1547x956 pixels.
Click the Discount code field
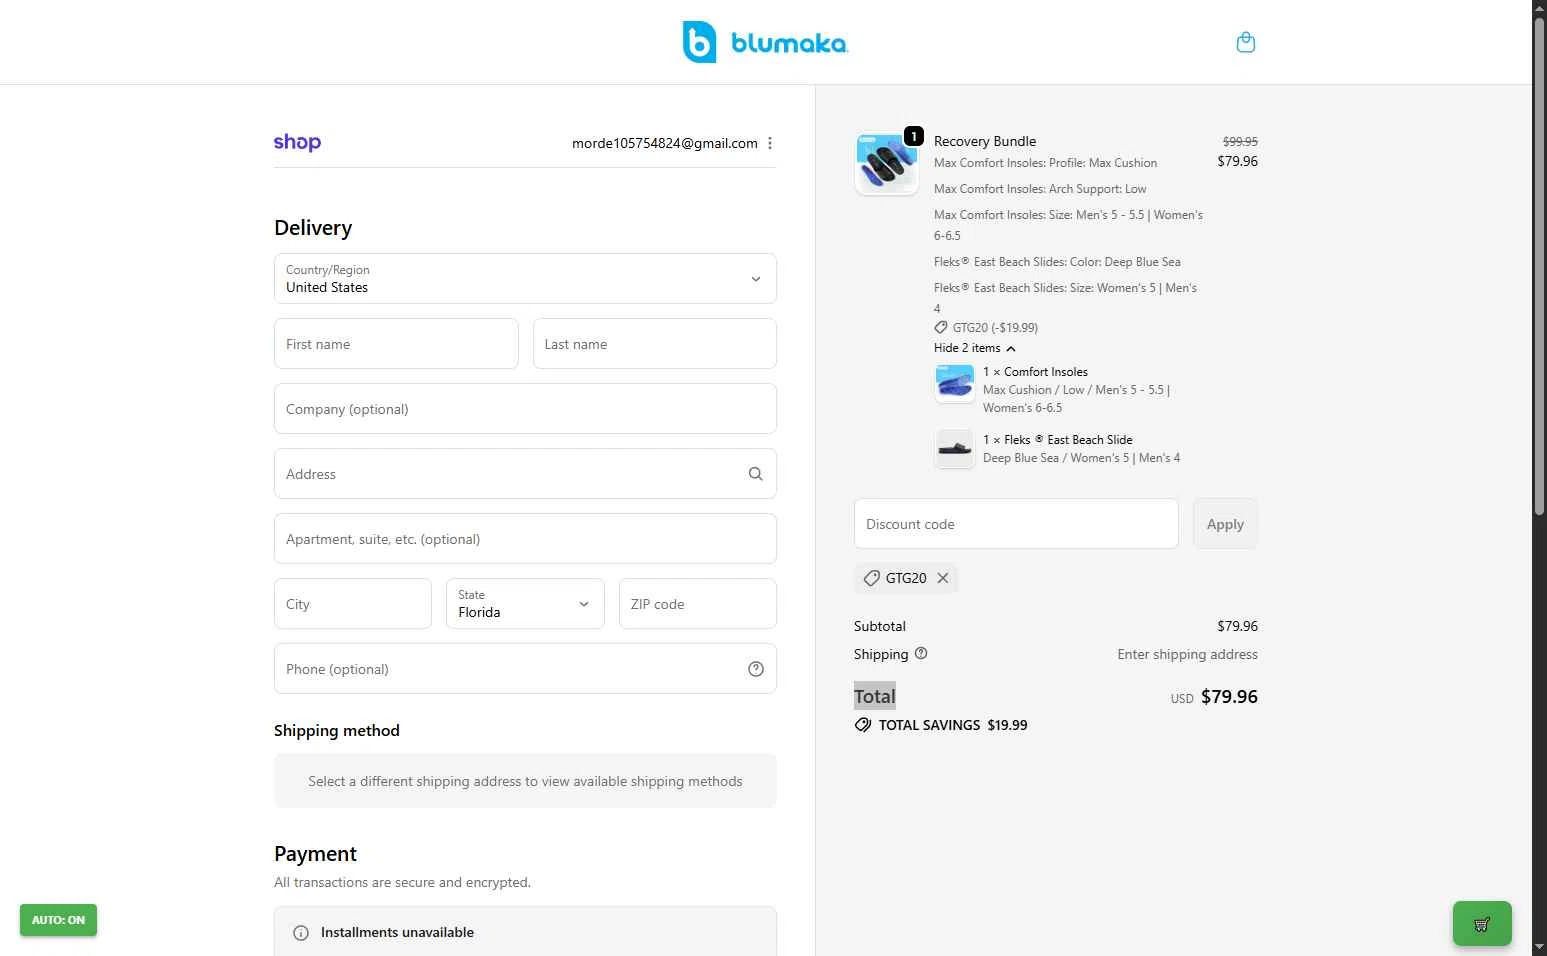point(1016,524)
